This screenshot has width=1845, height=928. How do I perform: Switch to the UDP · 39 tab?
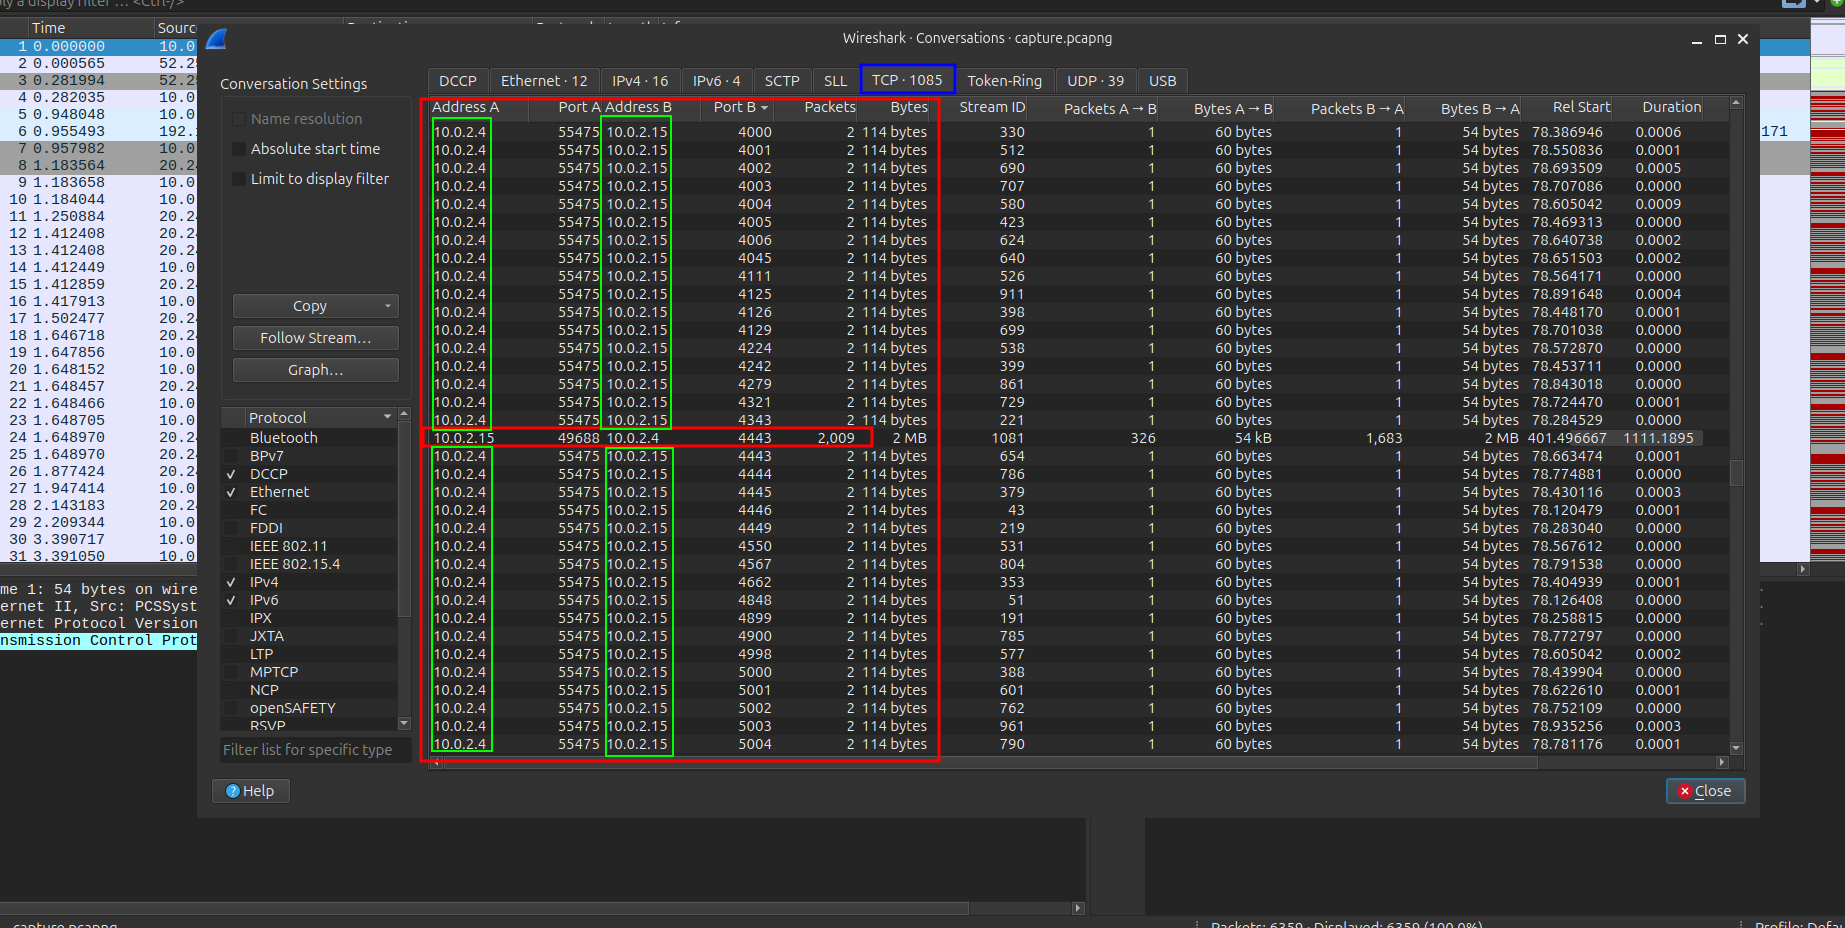pyautogui.click(x=1095, y=81)
